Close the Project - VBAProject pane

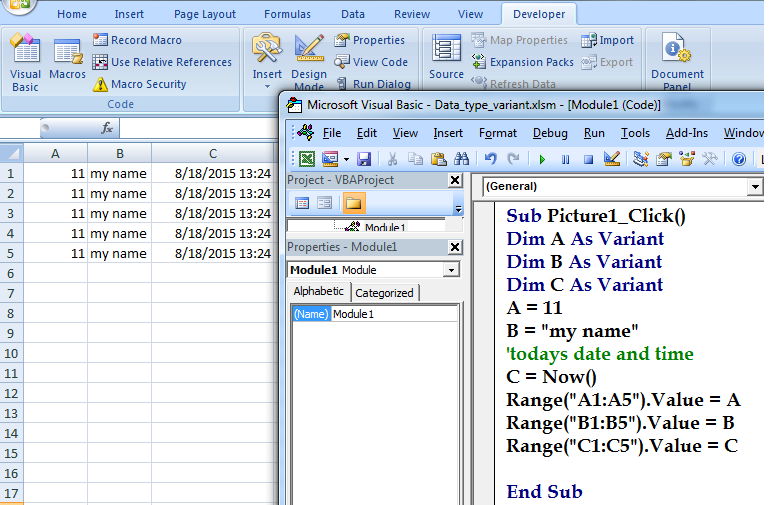pyautogui.click(x=455, y=180)
